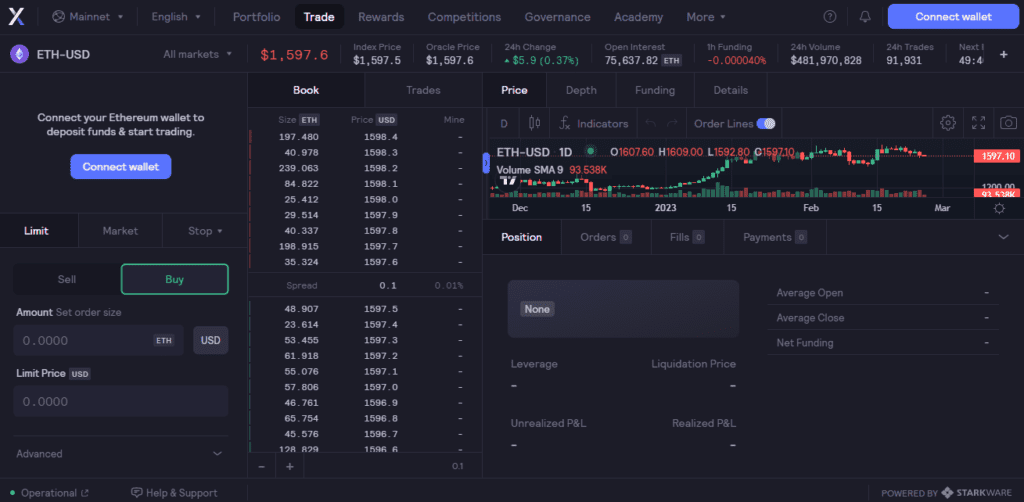Click the Amount ETH input field

click(99, 340)
